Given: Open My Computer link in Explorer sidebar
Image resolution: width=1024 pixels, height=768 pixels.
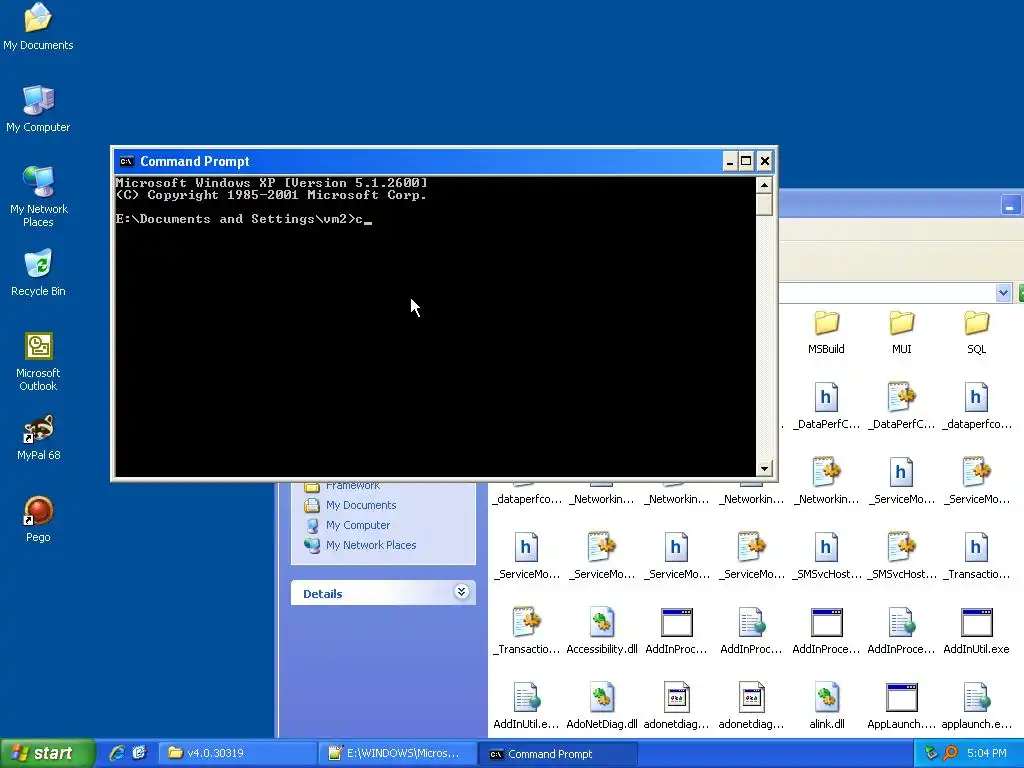Looking at the screenshot, I should coord(358,525).
